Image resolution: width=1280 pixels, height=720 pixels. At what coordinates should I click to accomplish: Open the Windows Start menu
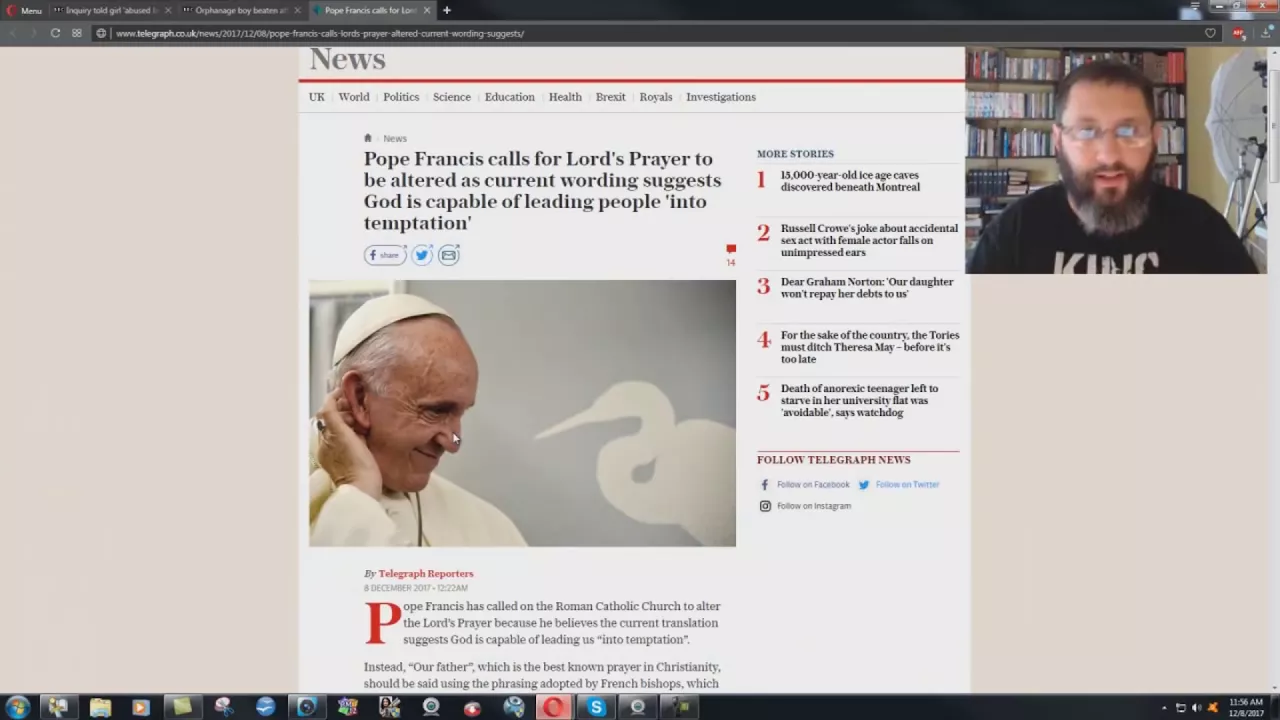point(17,707)
